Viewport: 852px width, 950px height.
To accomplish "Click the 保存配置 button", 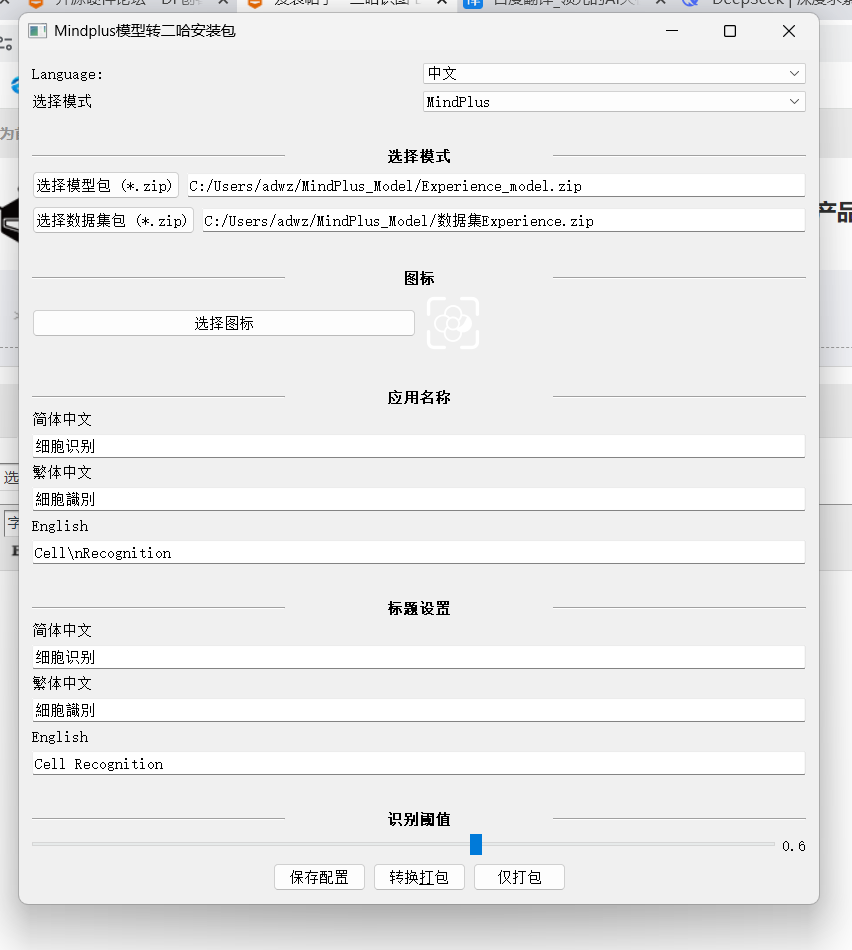I will (319, 877).
